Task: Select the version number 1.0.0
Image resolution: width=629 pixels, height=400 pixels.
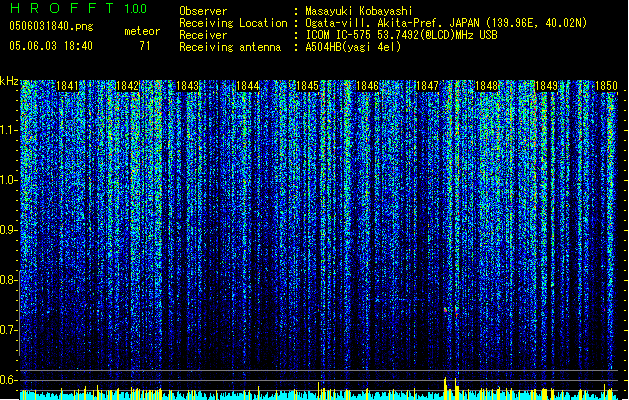Action: click(x=136, y=9)
